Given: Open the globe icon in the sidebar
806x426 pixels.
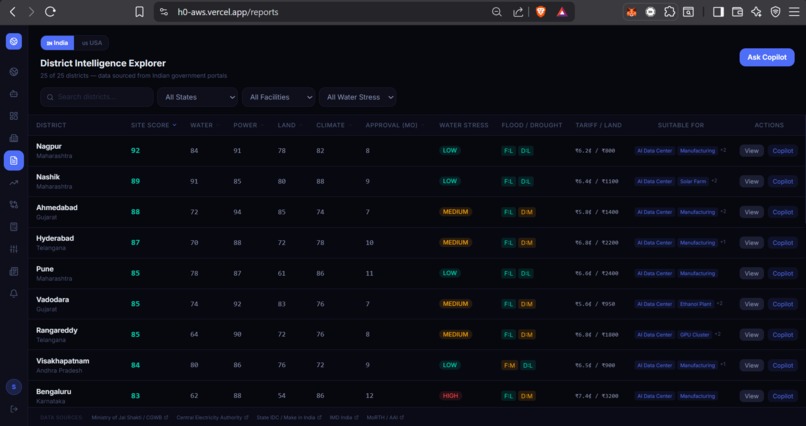Looking at the screenshot, I should 14,72.
